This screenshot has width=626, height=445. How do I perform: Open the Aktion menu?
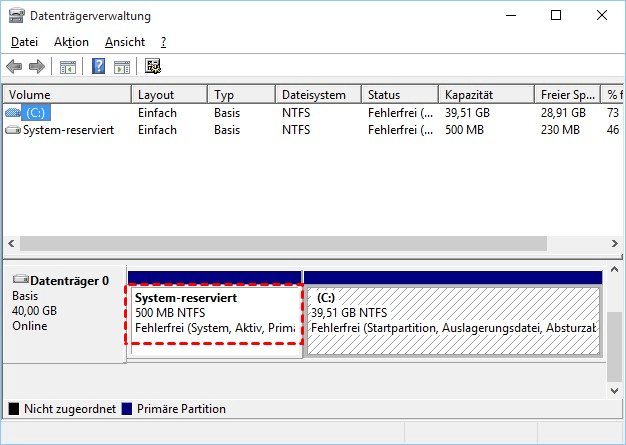click(71, 42)
